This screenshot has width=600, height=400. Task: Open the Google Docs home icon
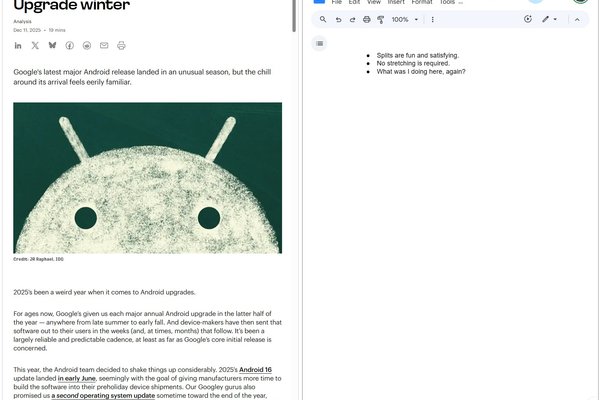319,1
